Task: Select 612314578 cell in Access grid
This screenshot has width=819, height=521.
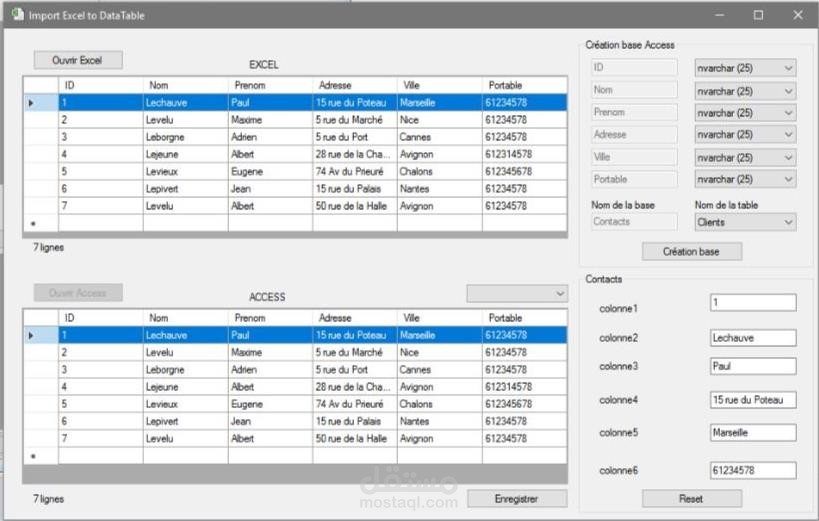Action: coord(525,387)
